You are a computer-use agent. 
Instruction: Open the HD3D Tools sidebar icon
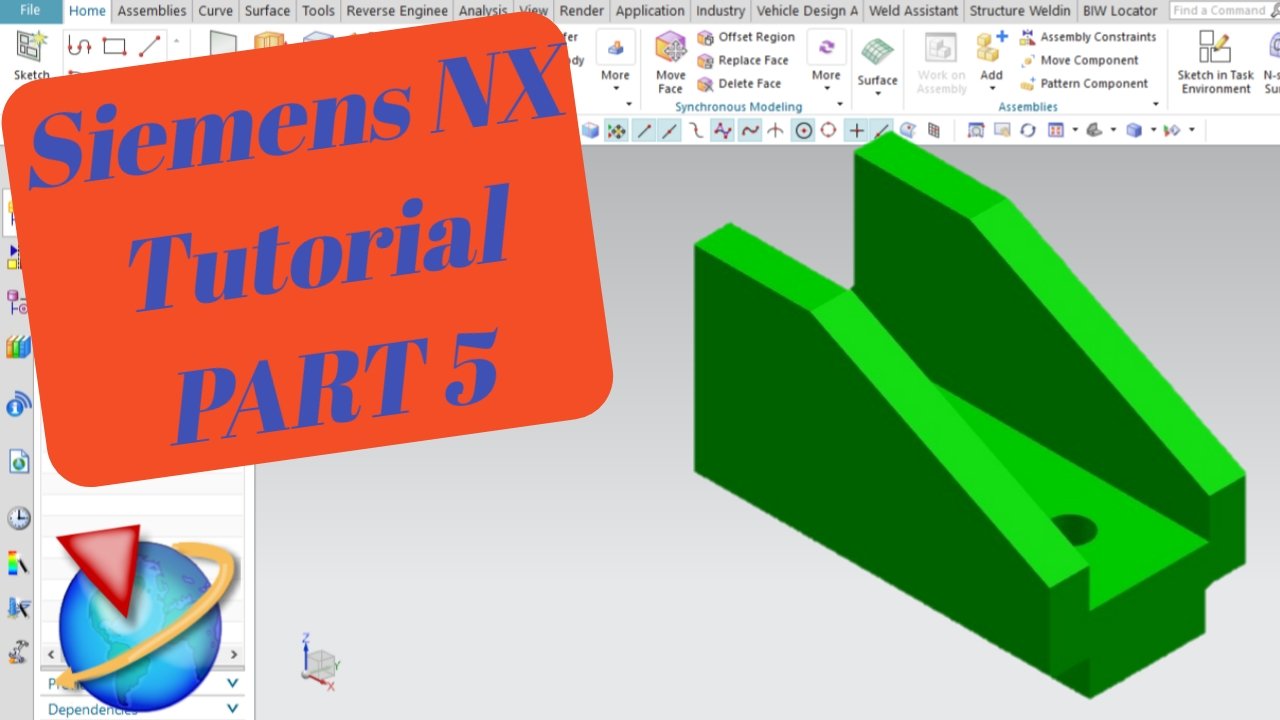coord(18,405)
